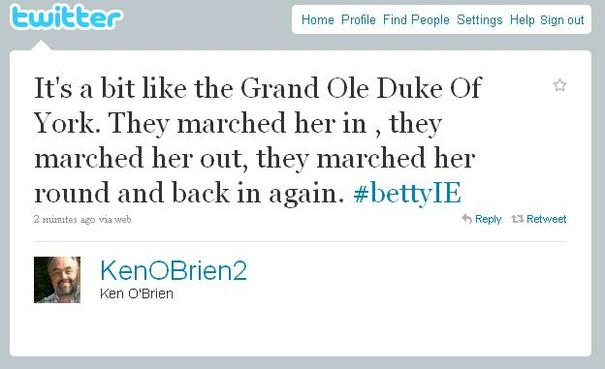Favorite the tweet with the star icon
The height and width of the screenshot is (369, 605).
pos(559,85)
